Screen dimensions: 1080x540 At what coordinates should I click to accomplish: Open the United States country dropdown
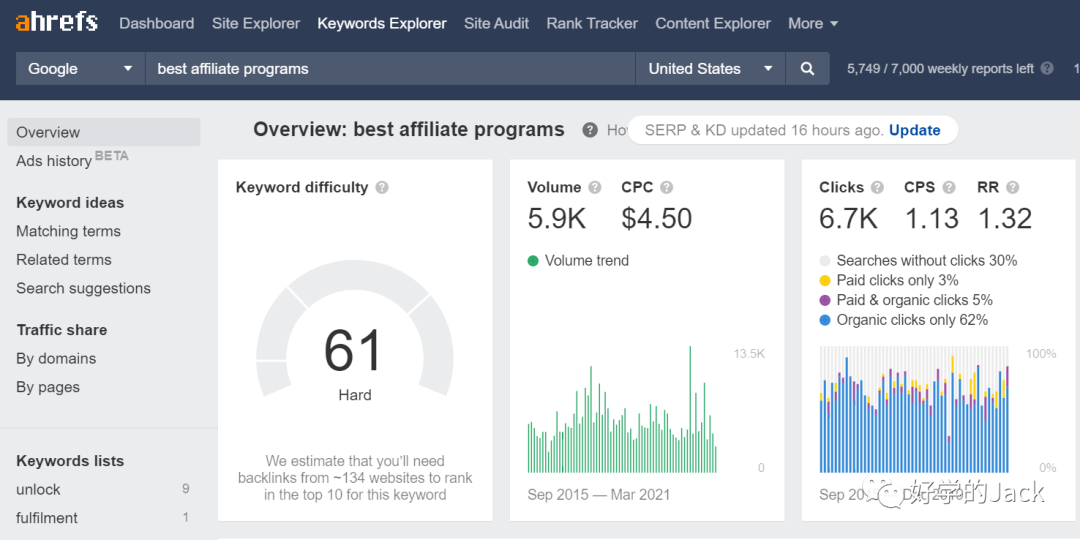point(710,69)
